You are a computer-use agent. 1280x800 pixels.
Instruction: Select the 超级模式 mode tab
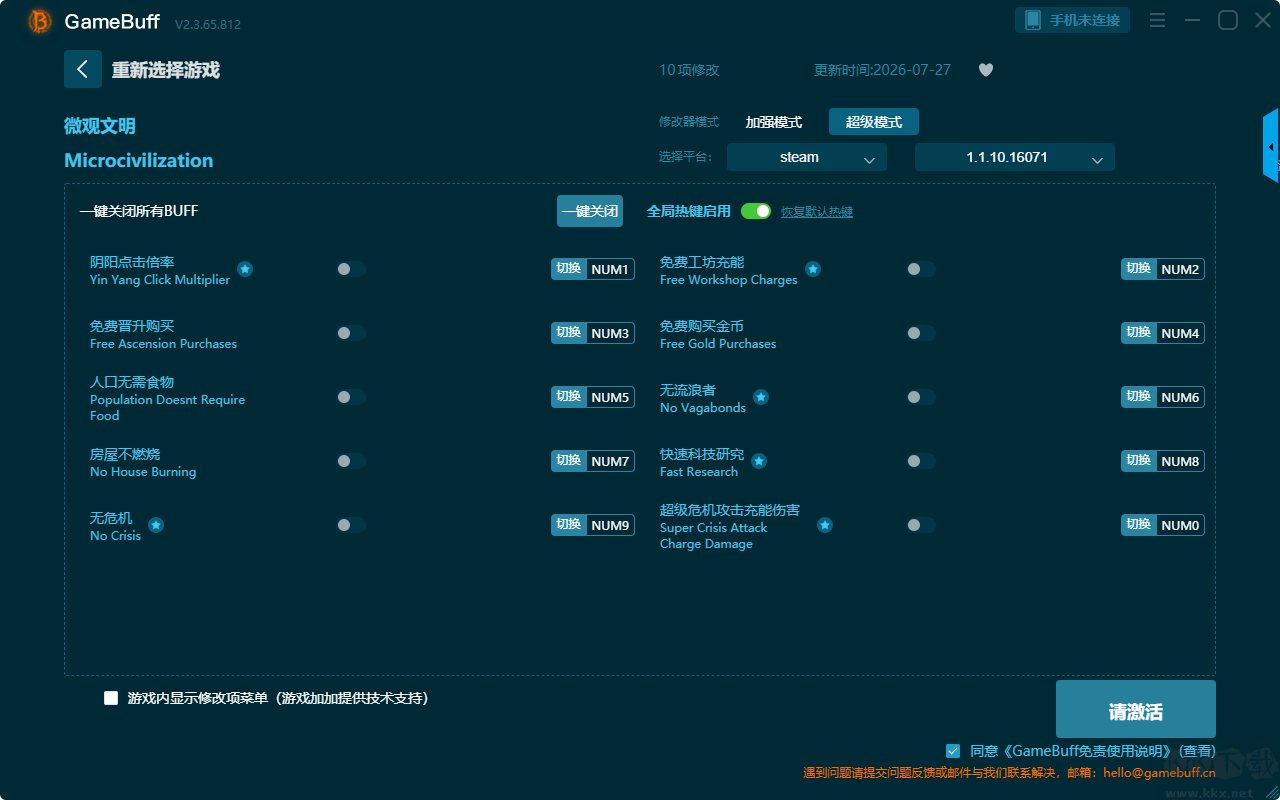pyautogui.click(x=874, y=122)
